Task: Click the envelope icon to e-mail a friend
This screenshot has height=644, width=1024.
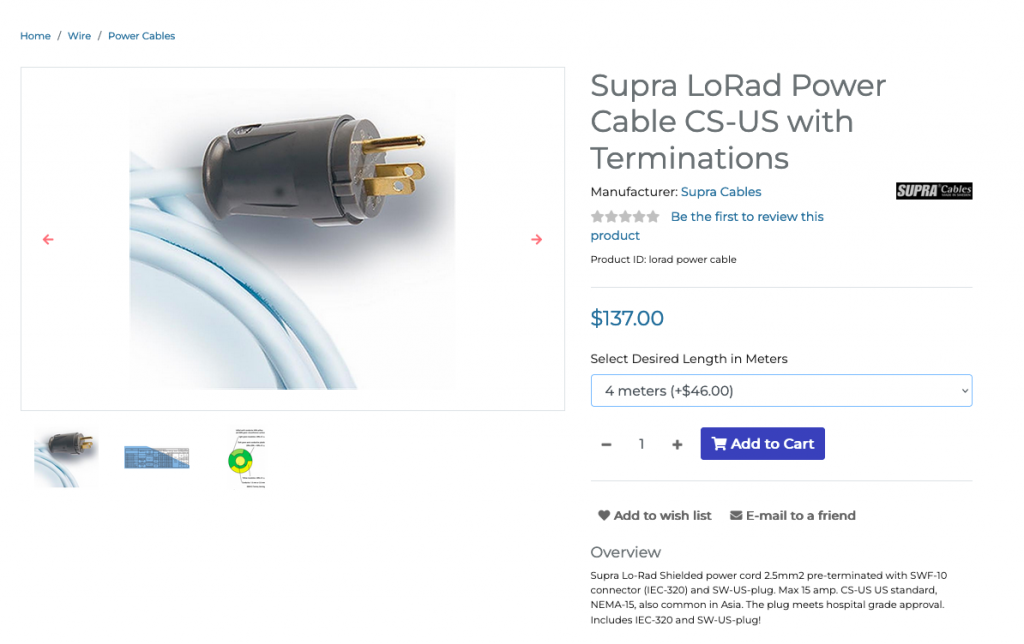Action: [x=736, y=515]
